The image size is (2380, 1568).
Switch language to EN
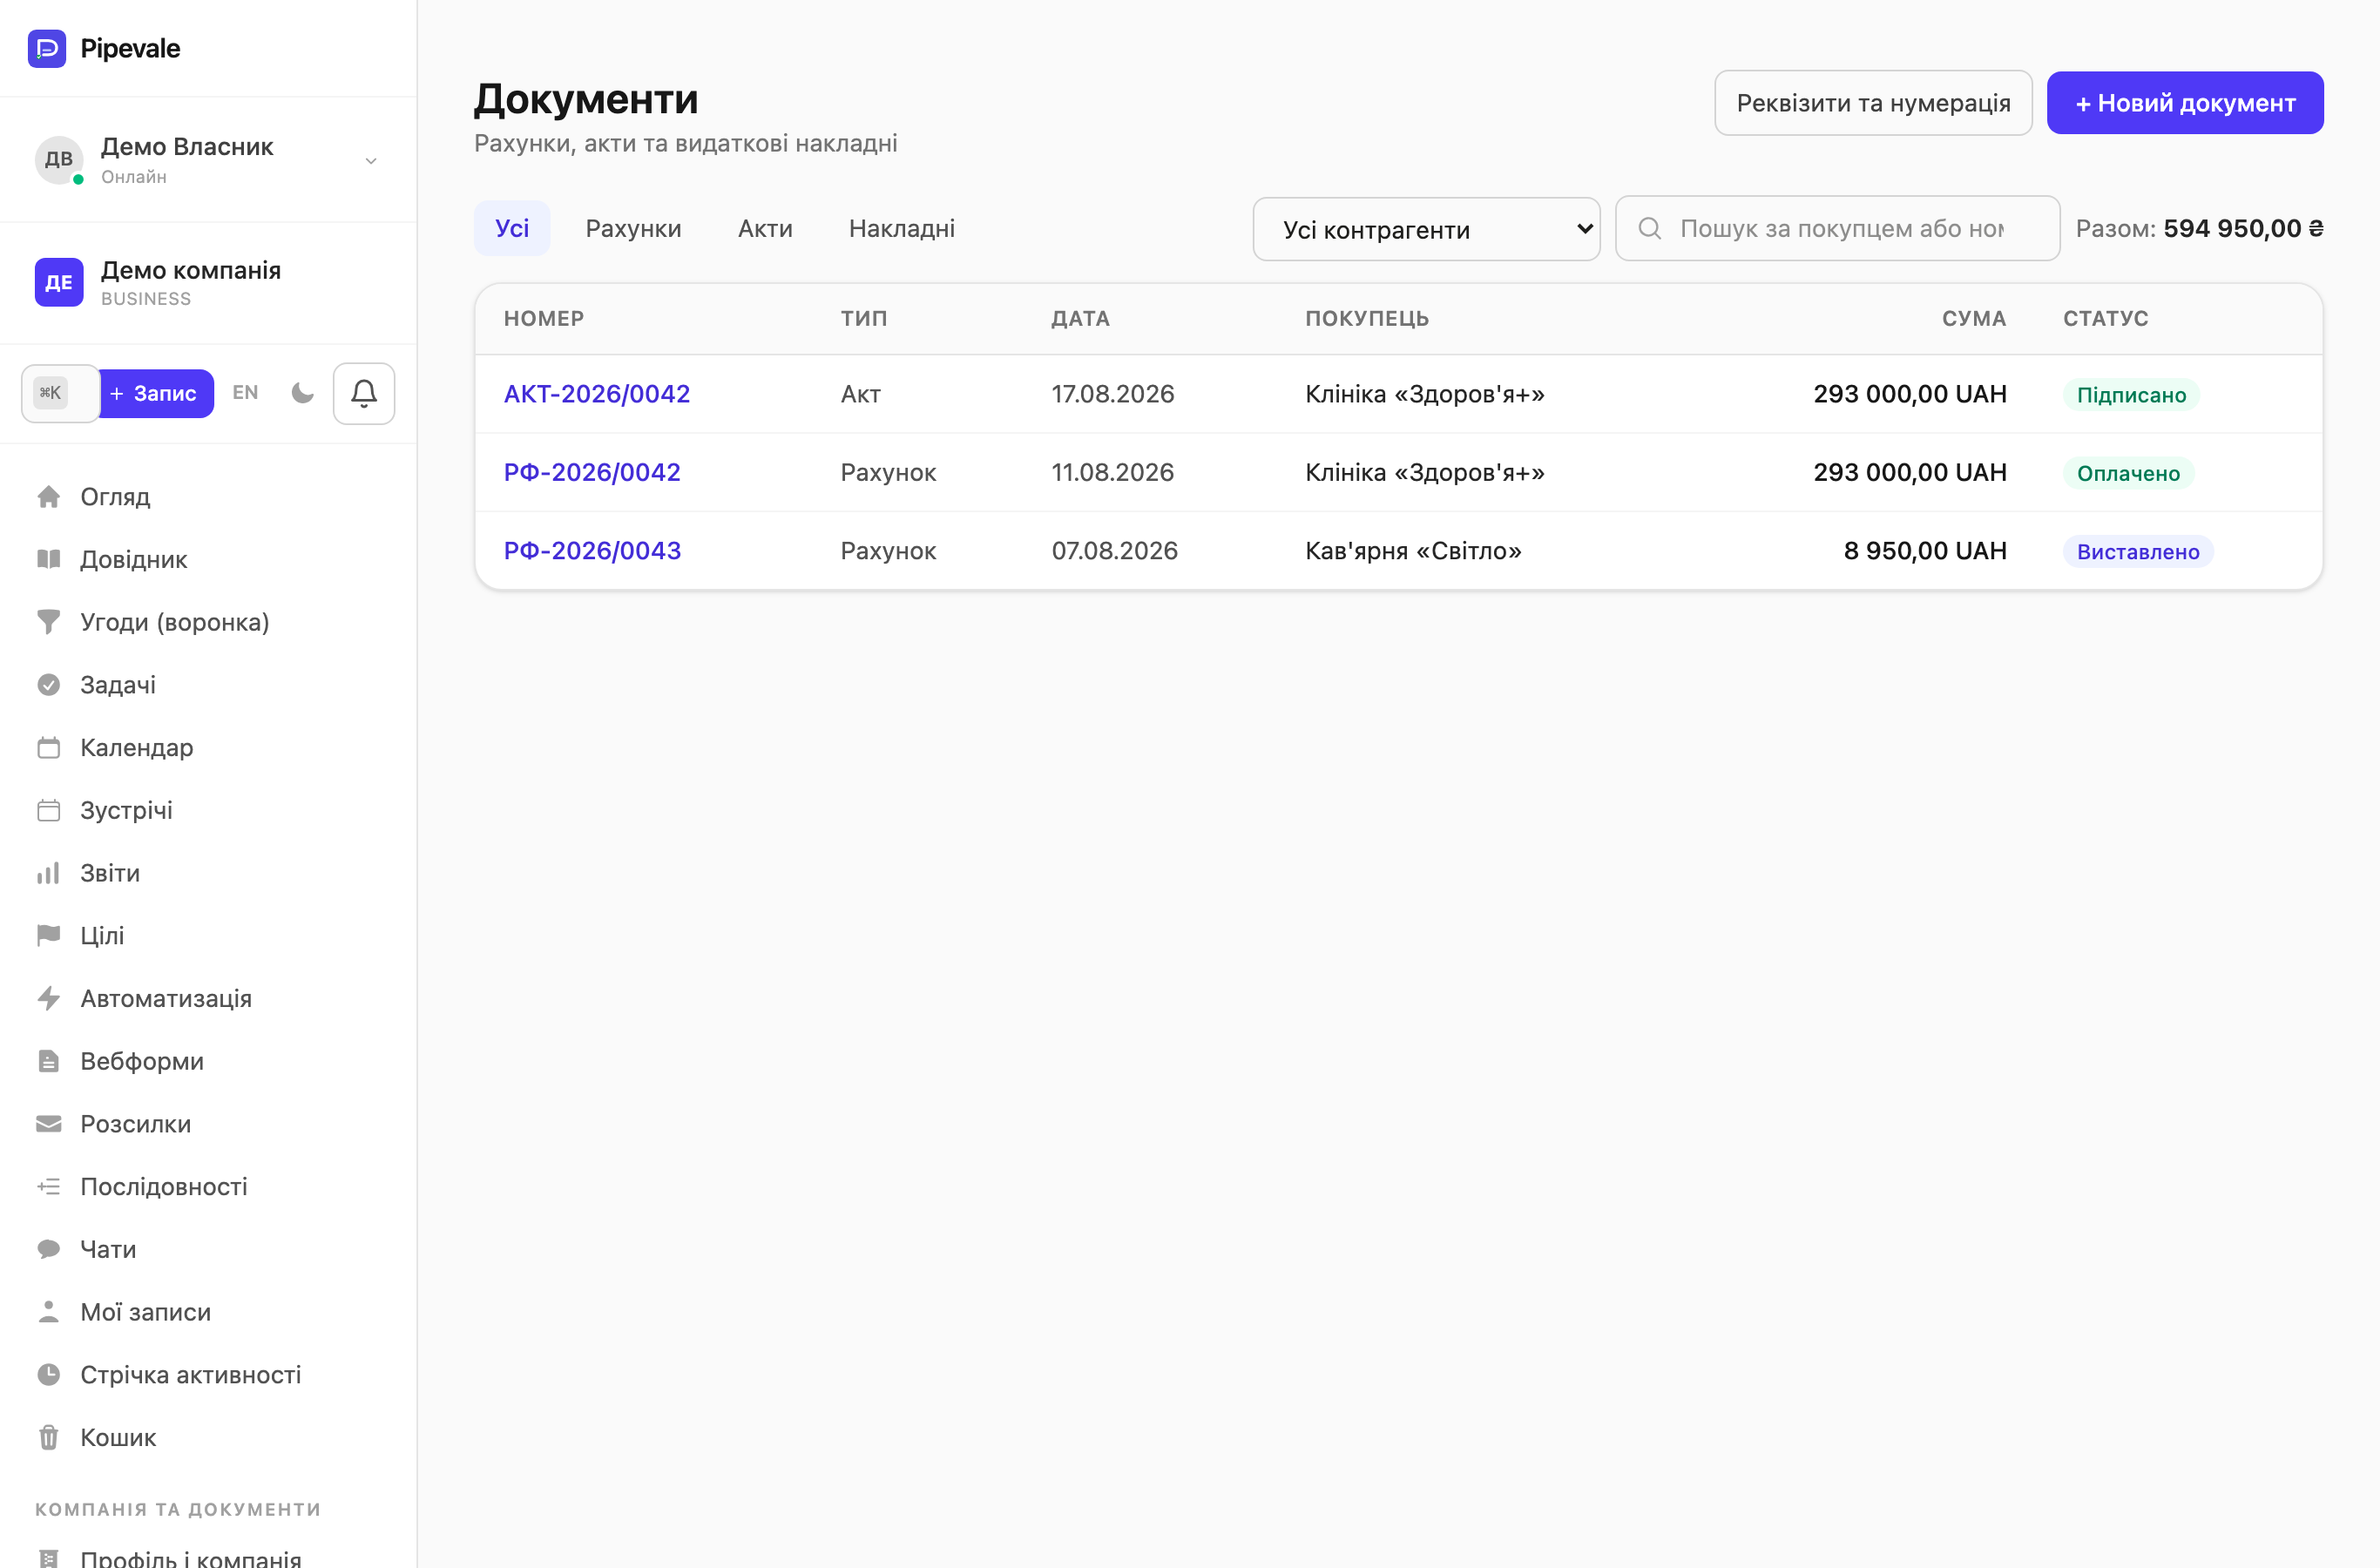point(245,393)
